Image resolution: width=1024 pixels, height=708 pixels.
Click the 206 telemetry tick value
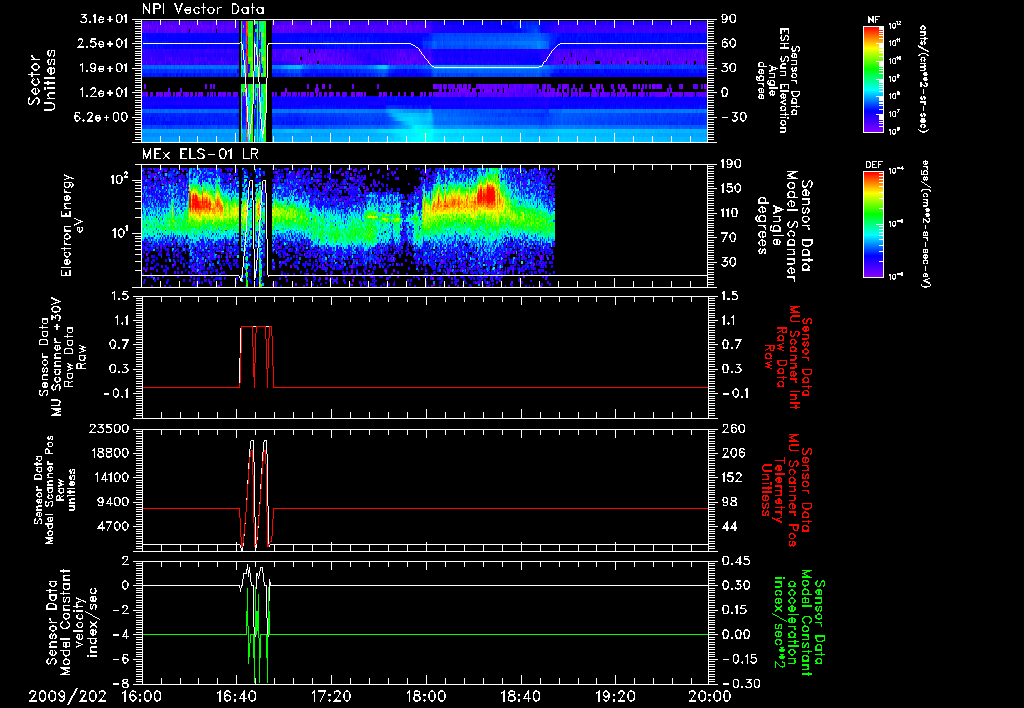(733, 453)
